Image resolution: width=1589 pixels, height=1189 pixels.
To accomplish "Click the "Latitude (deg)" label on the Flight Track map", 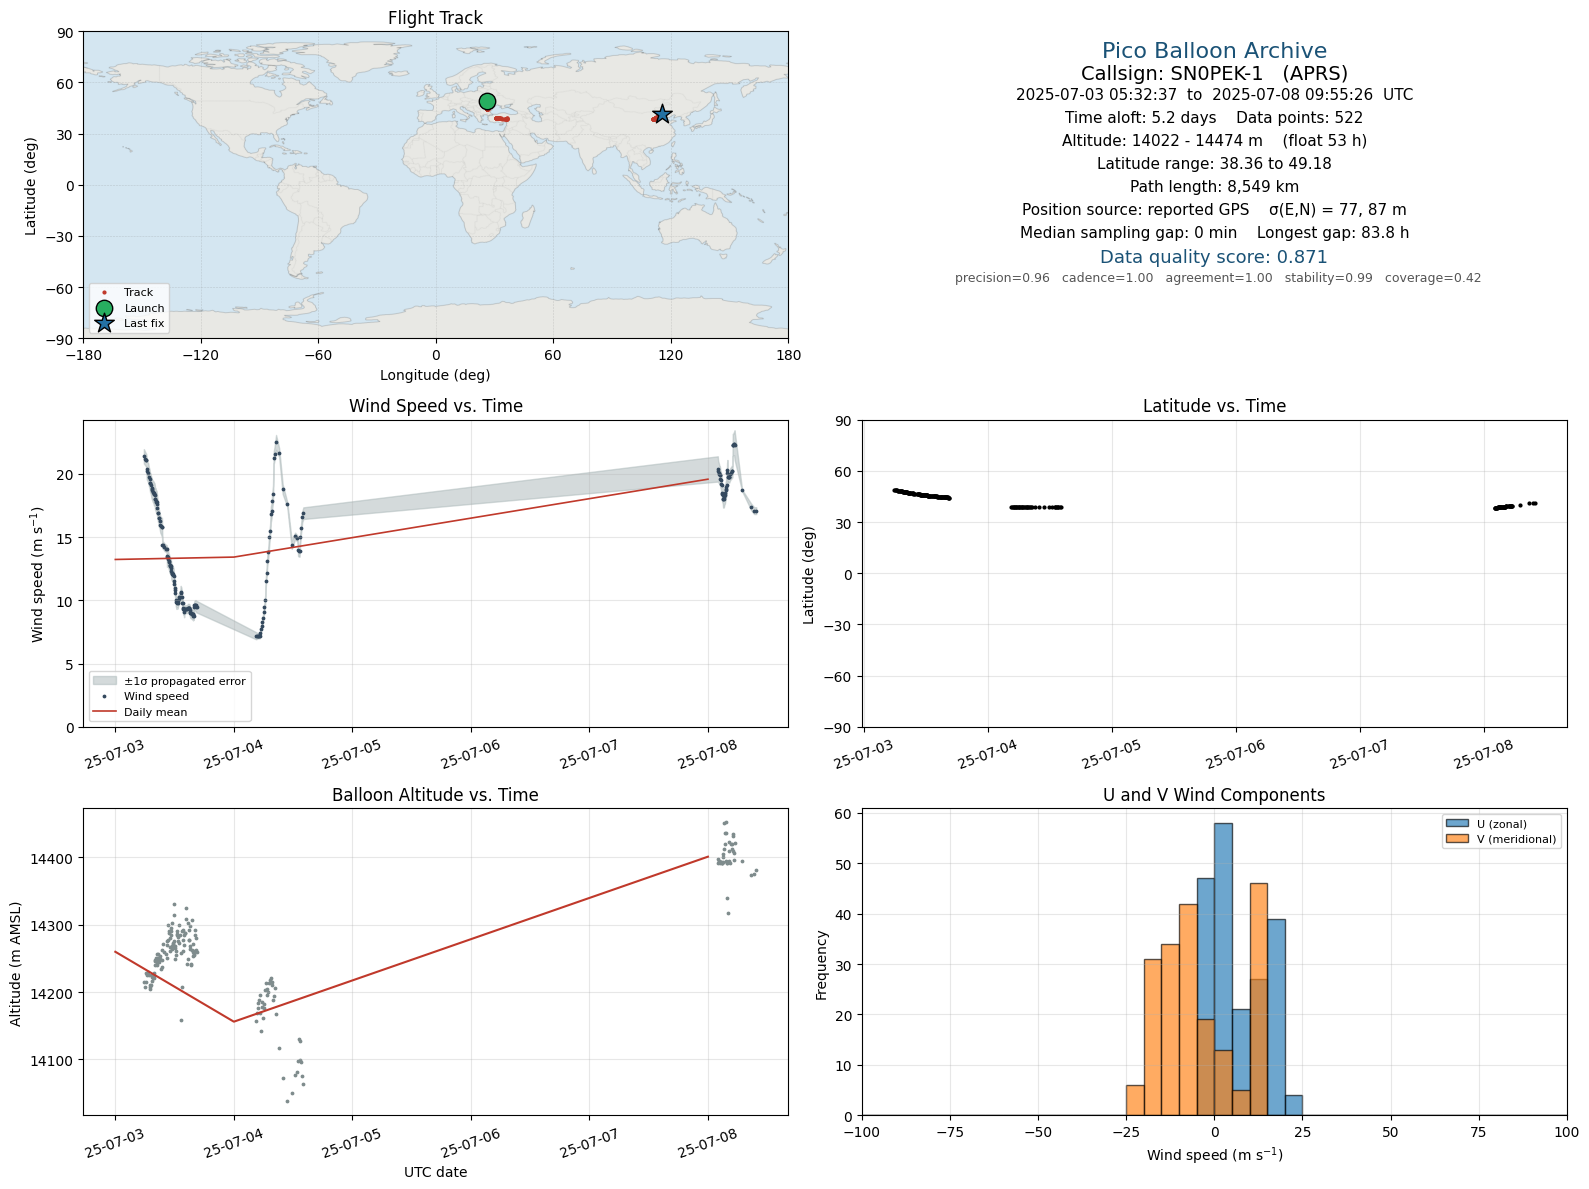I will click(31, 186).
